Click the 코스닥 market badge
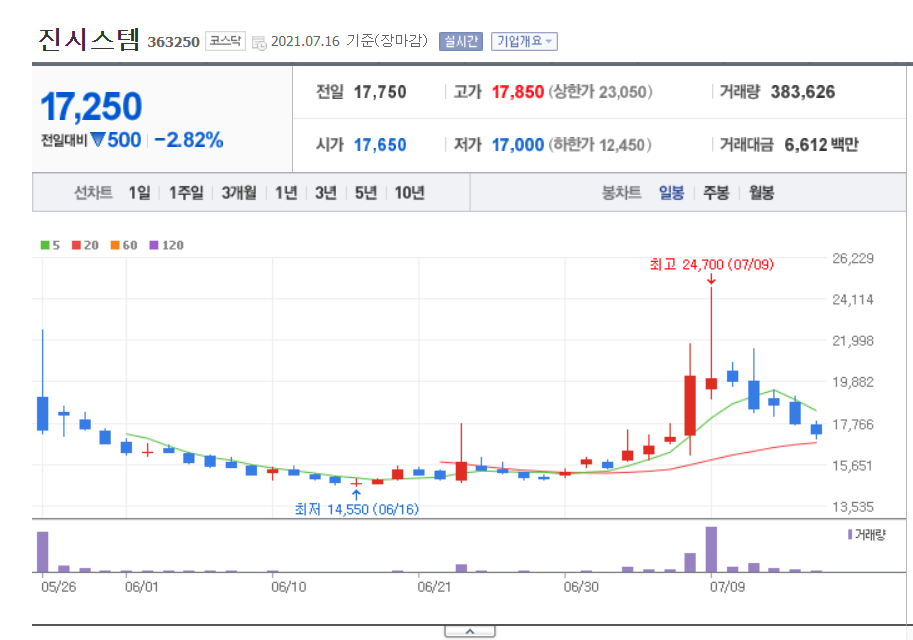 click(225, 41)
